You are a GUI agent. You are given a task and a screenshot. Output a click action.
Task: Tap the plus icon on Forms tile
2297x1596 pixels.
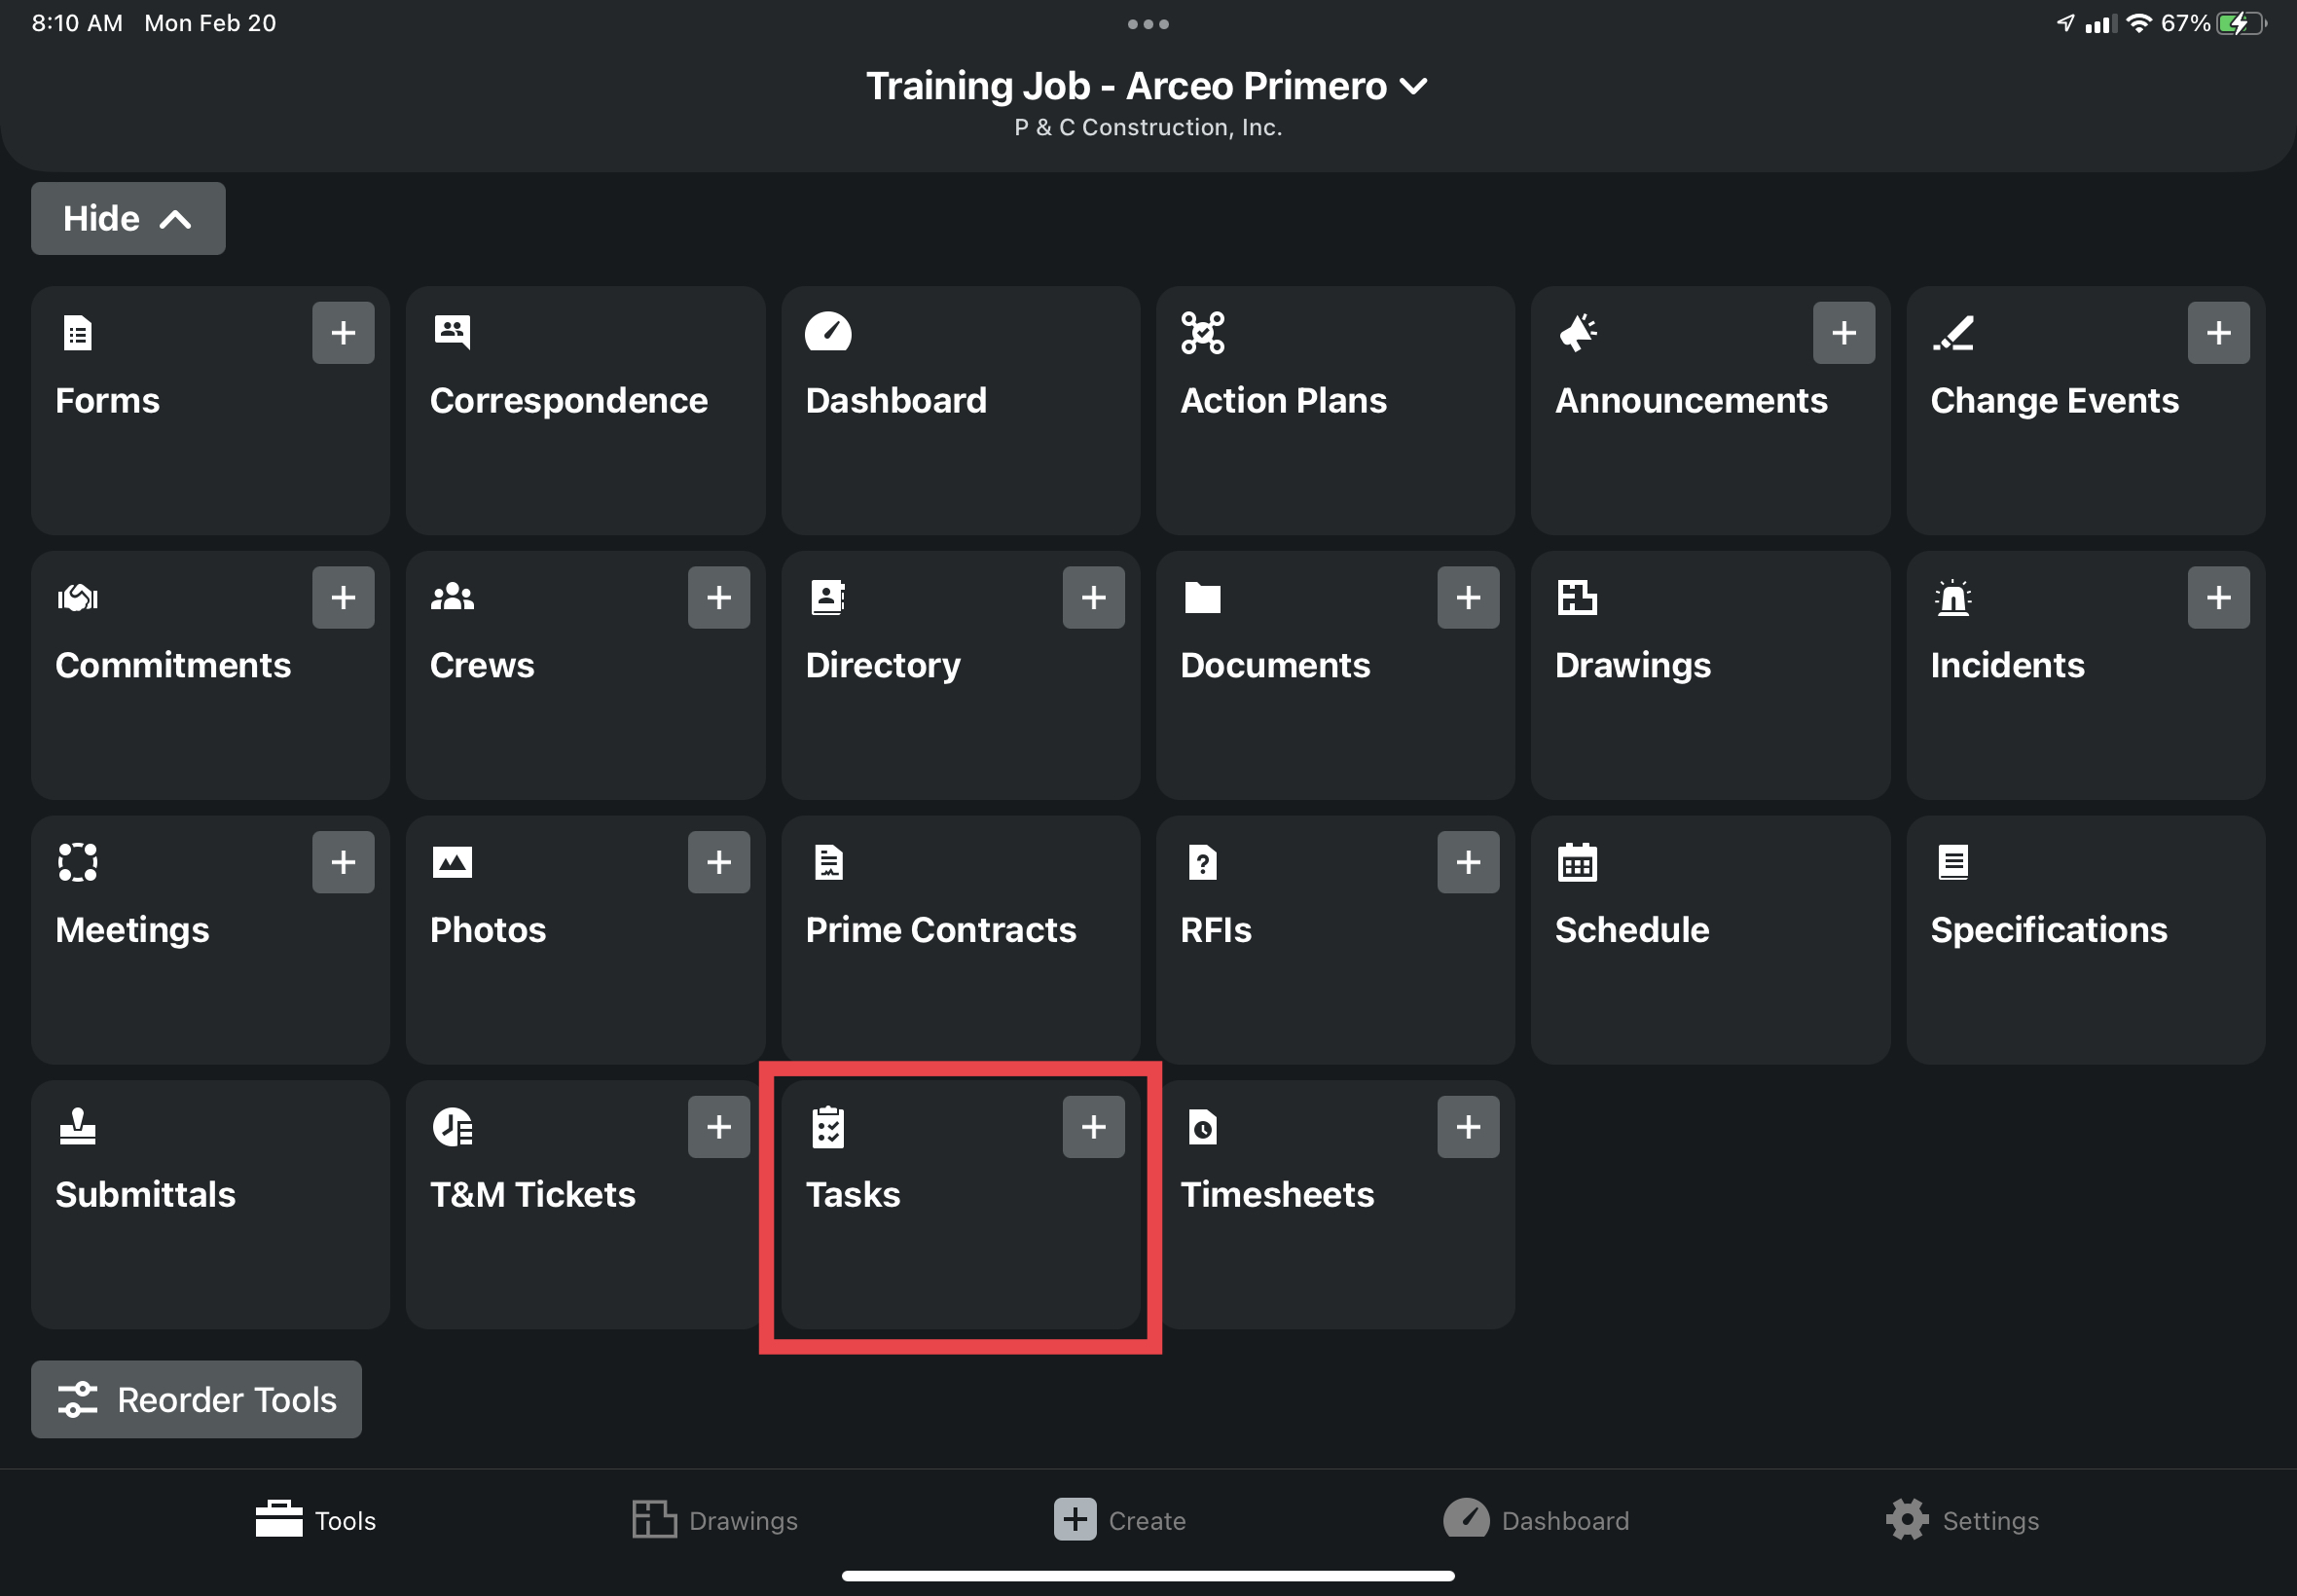click(343, 333)
